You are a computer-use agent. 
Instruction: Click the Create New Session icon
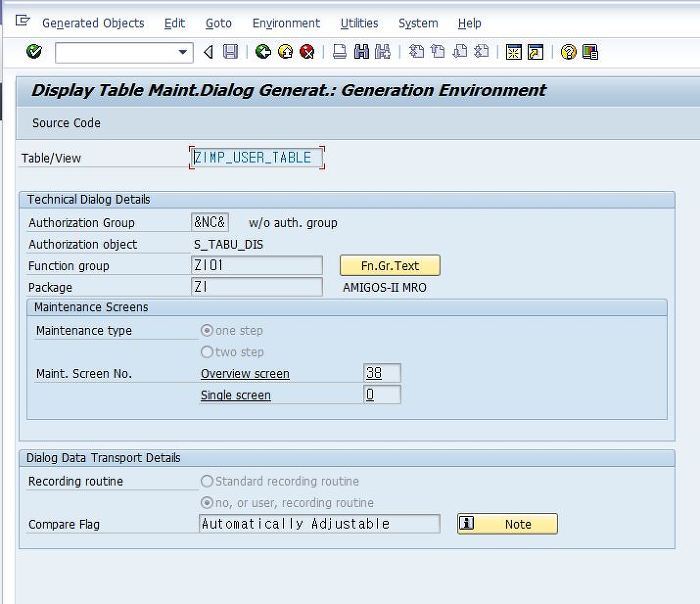514,52
